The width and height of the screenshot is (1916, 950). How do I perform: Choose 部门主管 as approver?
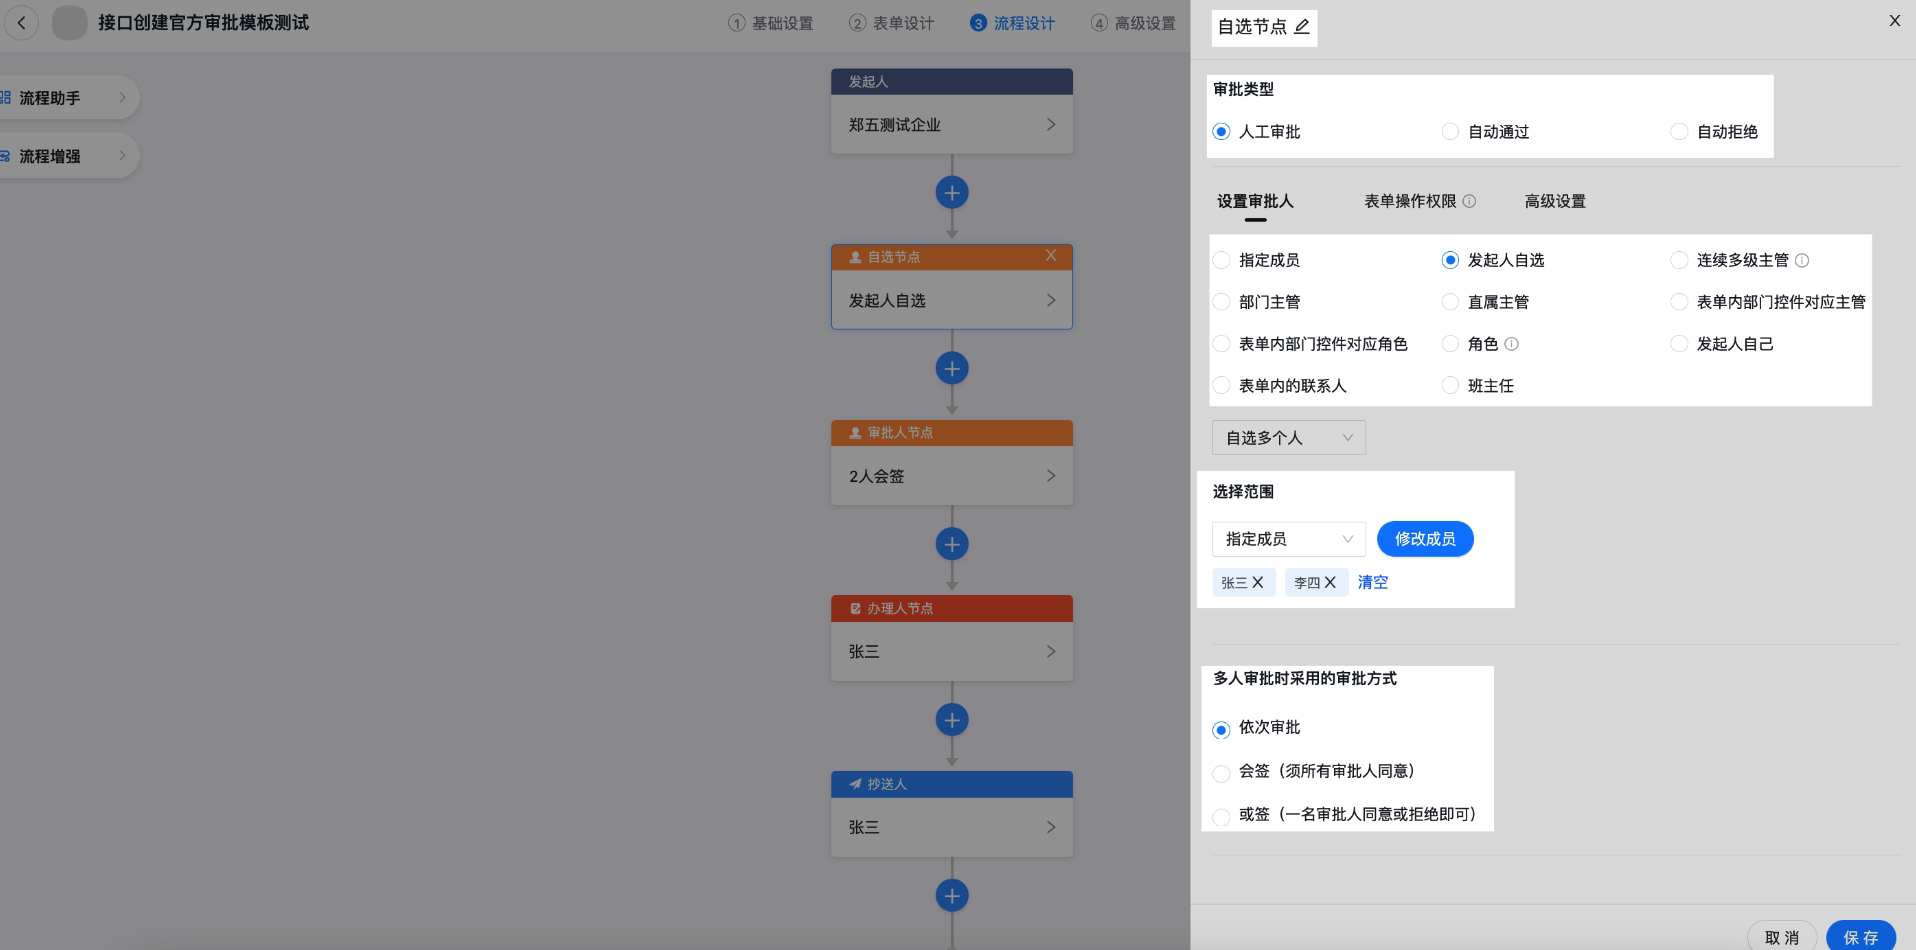click(1221, 302)
